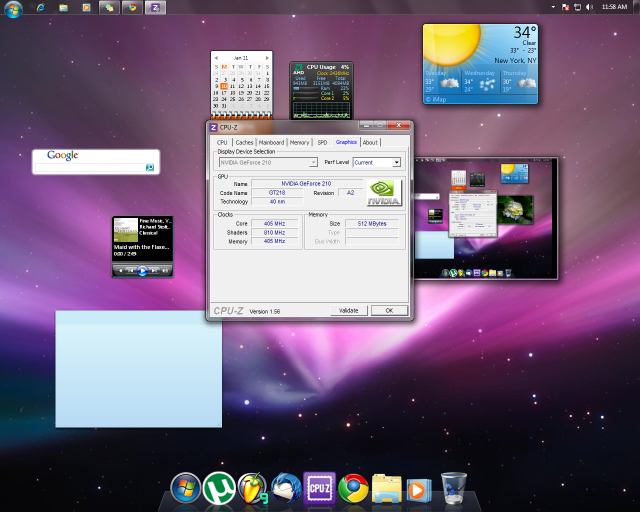Screen dimensions: 640x512
Task: Open Thunderbird from the dock
Action: tap(286, 488)
